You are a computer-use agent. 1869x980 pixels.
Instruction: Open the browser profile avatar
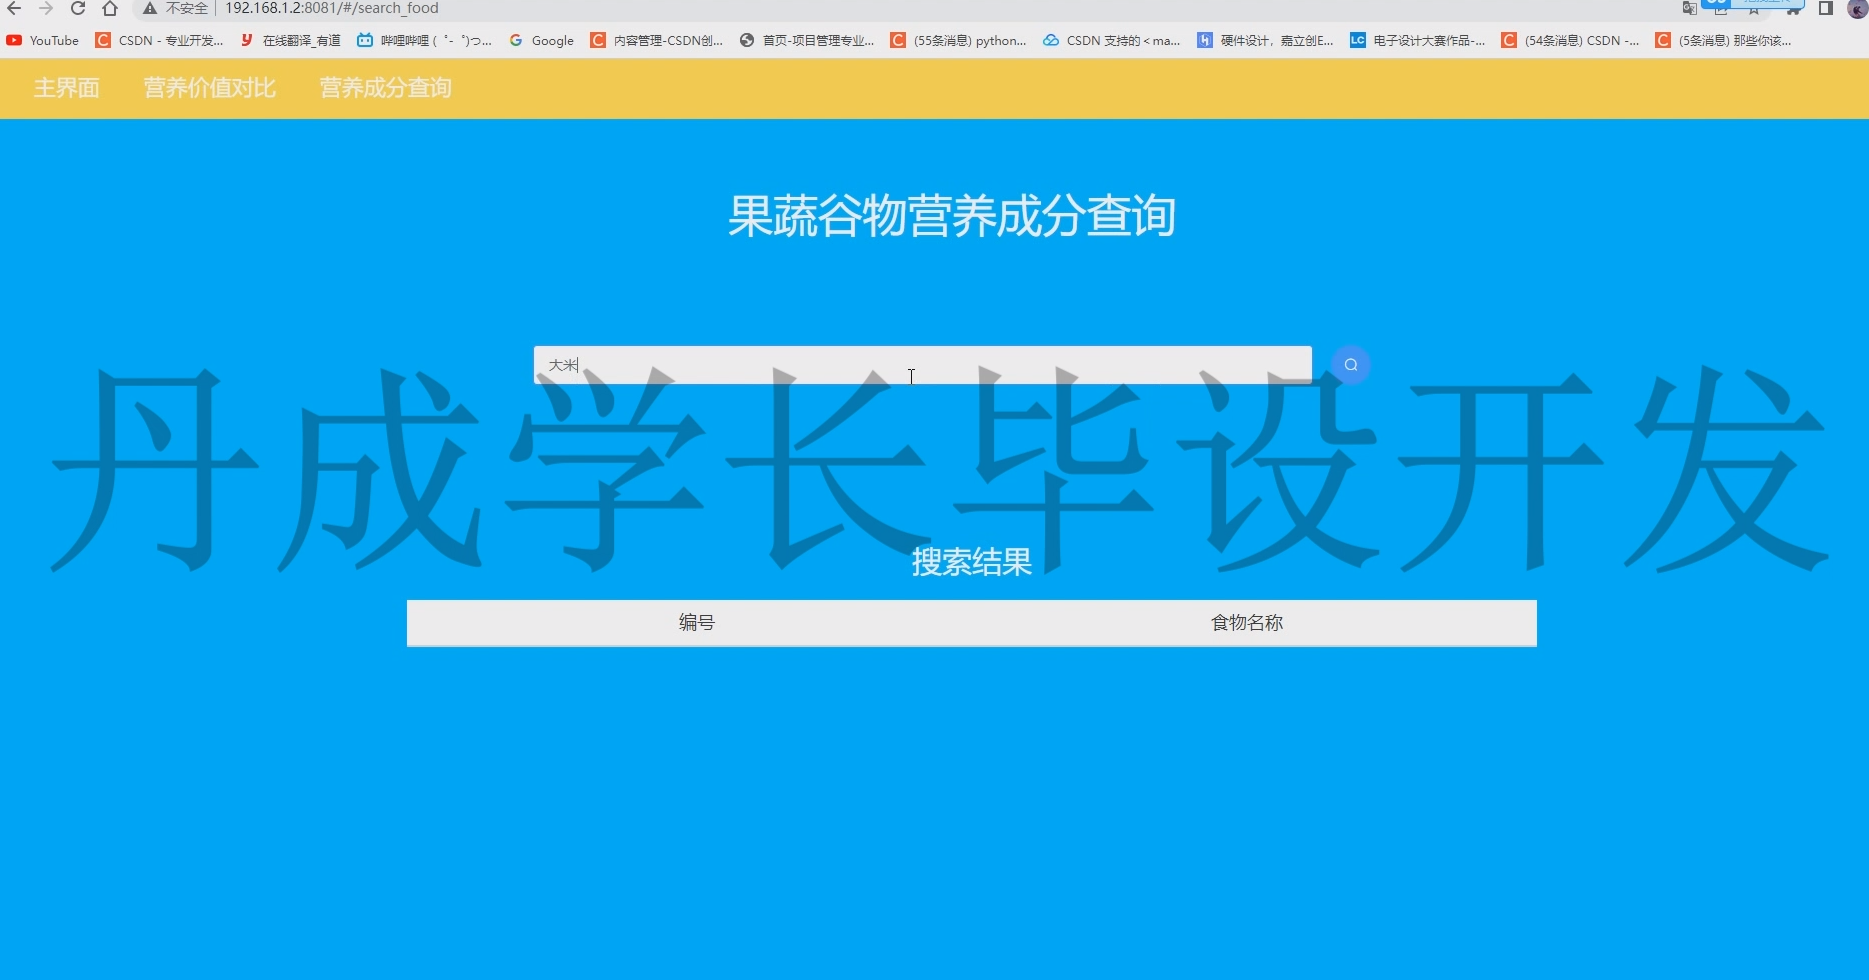pyautogui.click(x=1858, y=10)
